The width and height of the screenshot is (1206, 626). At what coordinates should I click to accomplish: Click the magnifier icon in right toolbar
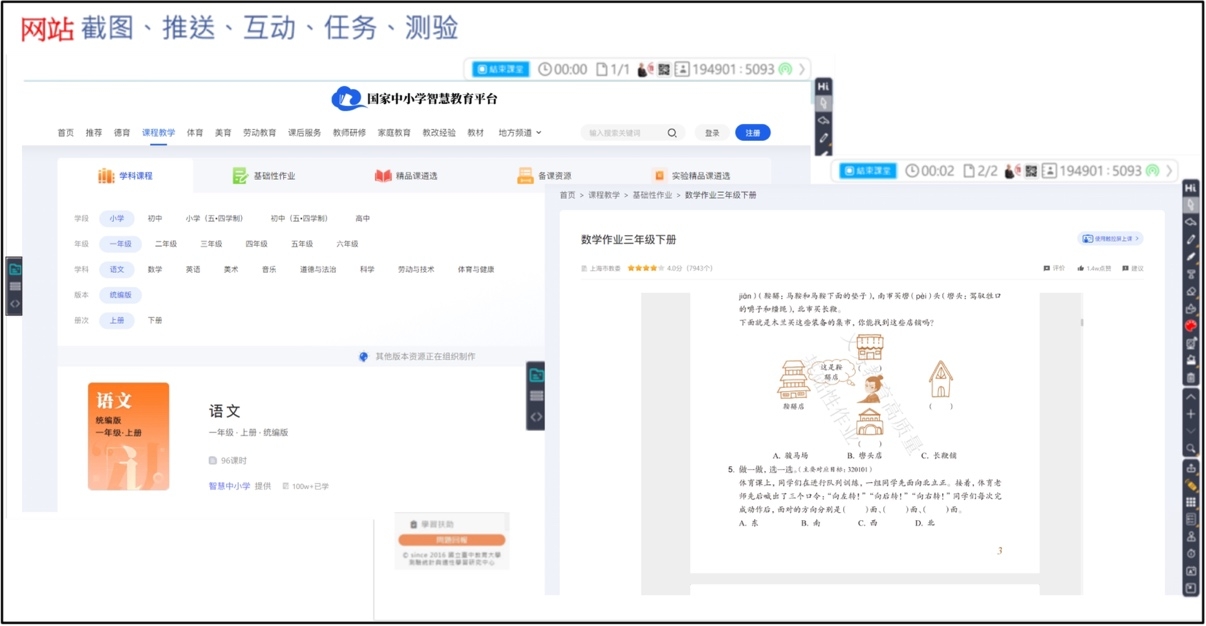point(1190,449)
